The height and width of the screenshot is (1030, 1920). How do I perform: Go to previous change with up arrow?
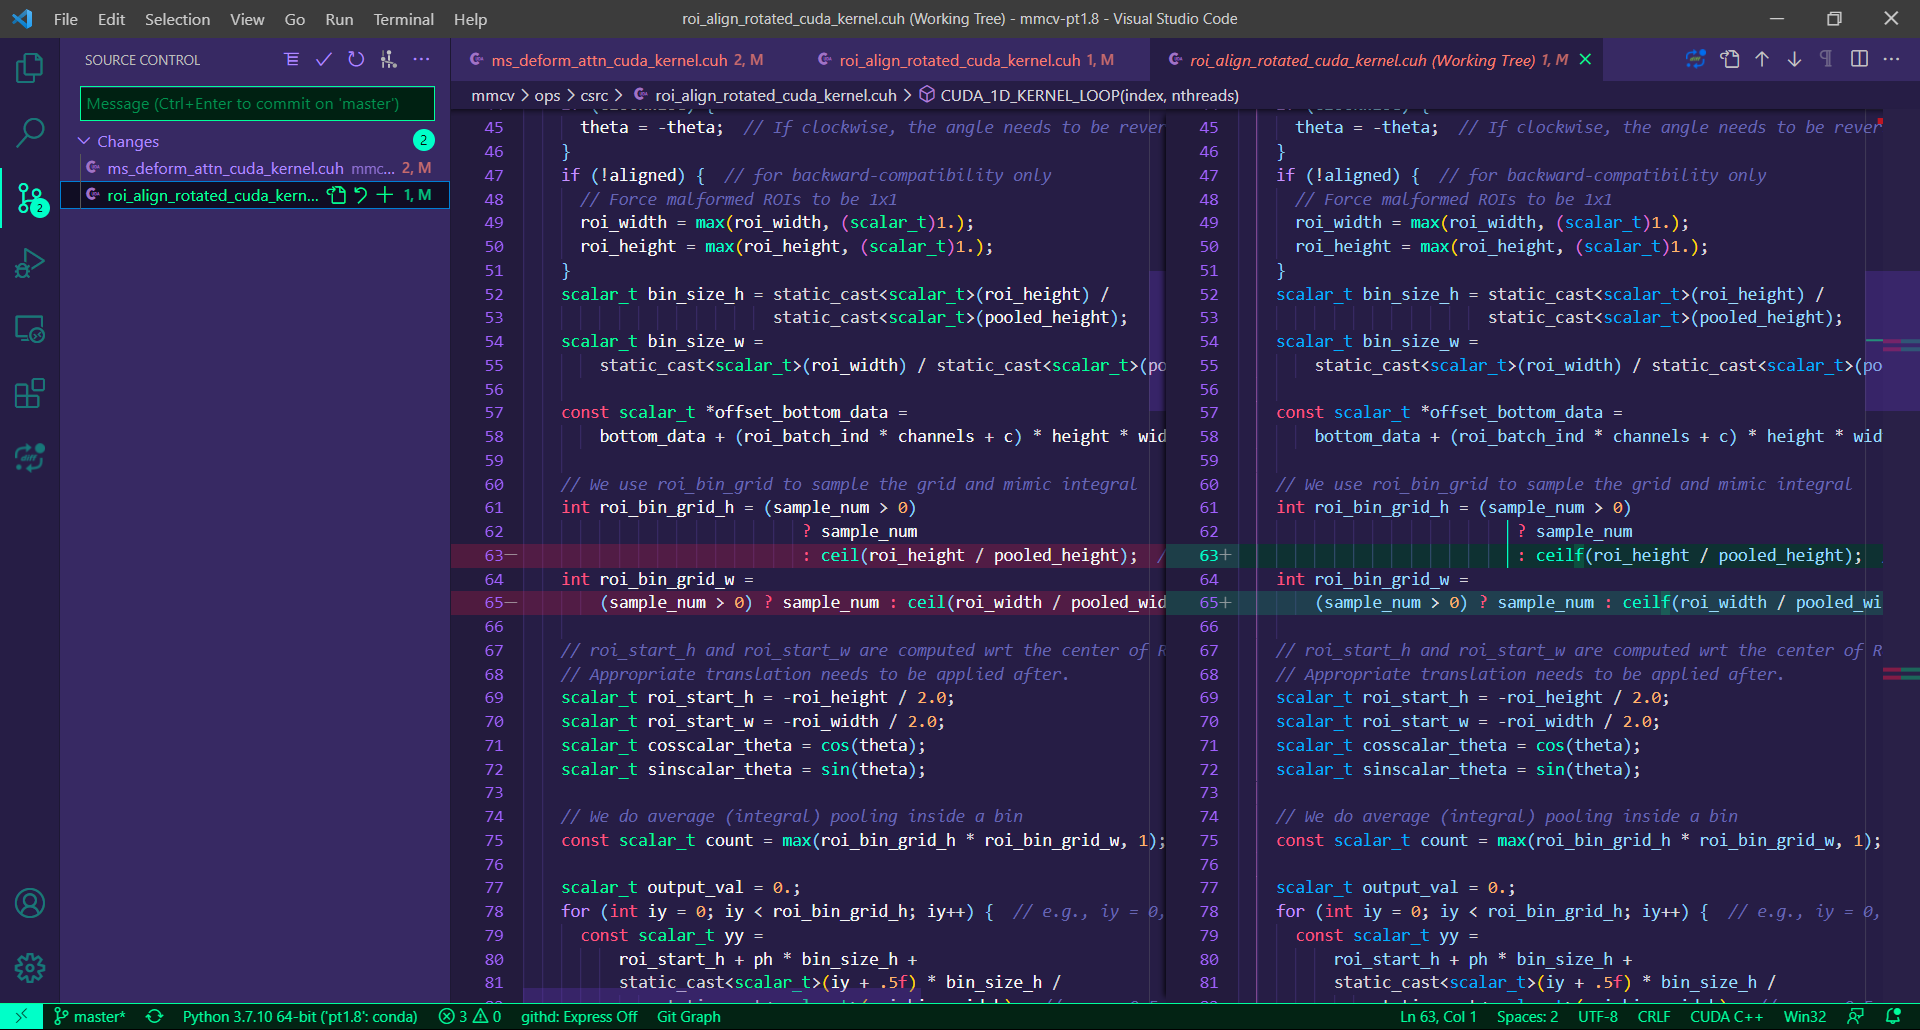click(x=1762, y=60)
